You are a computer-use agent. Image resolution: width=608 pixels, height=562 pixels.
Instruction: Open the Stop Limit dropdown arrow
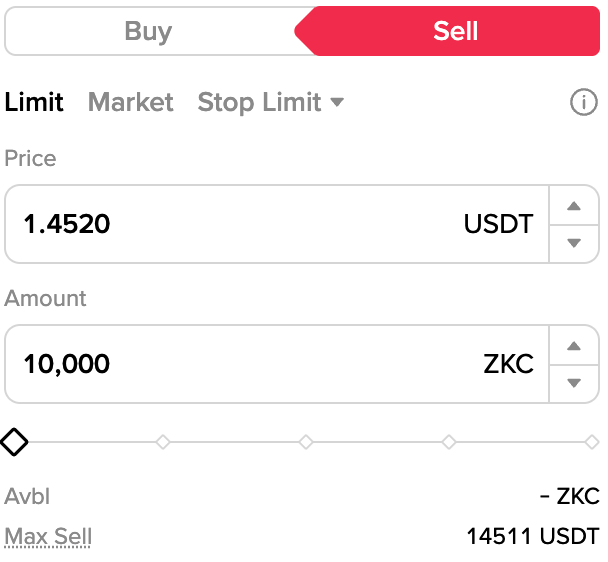coord(337,102)
